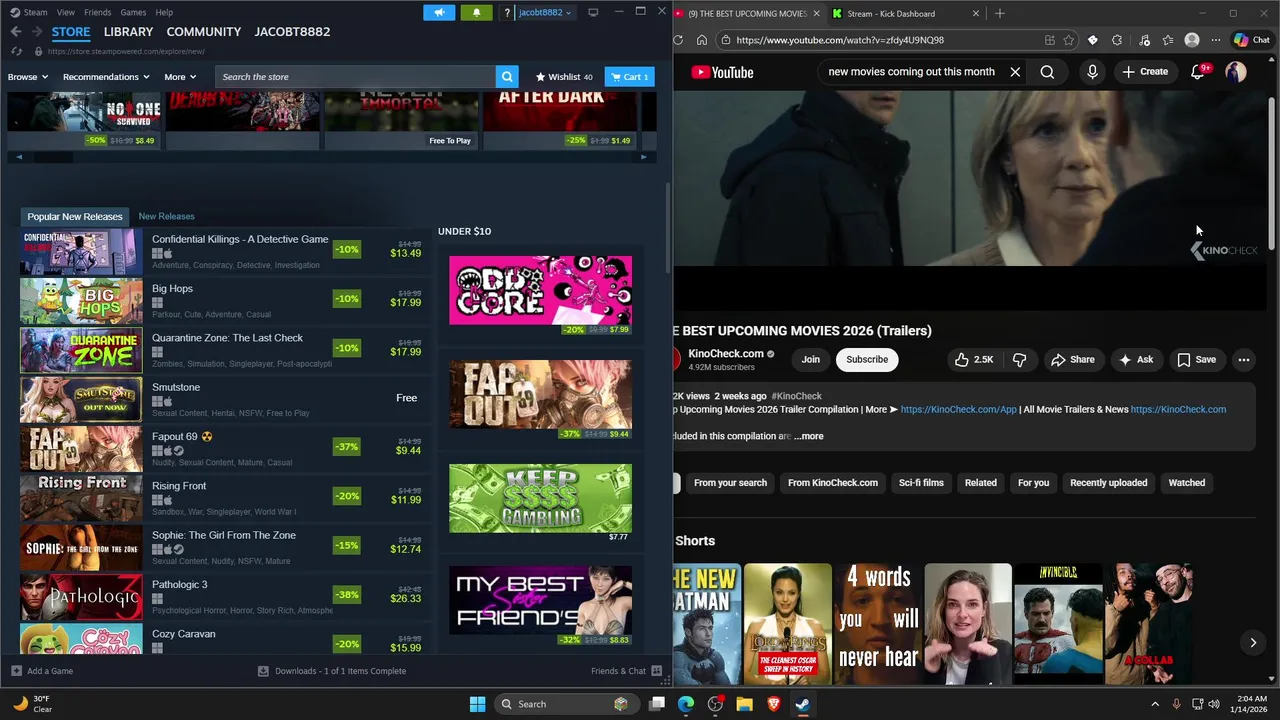Open the View menu in Steam
1280x720 pixels.
(66, 12)
